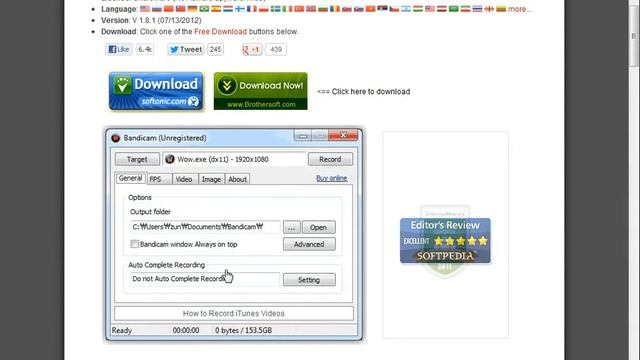Click the page vertical scrollbar thumb
This screenshot has height=360, width=640.
[633, 37]
